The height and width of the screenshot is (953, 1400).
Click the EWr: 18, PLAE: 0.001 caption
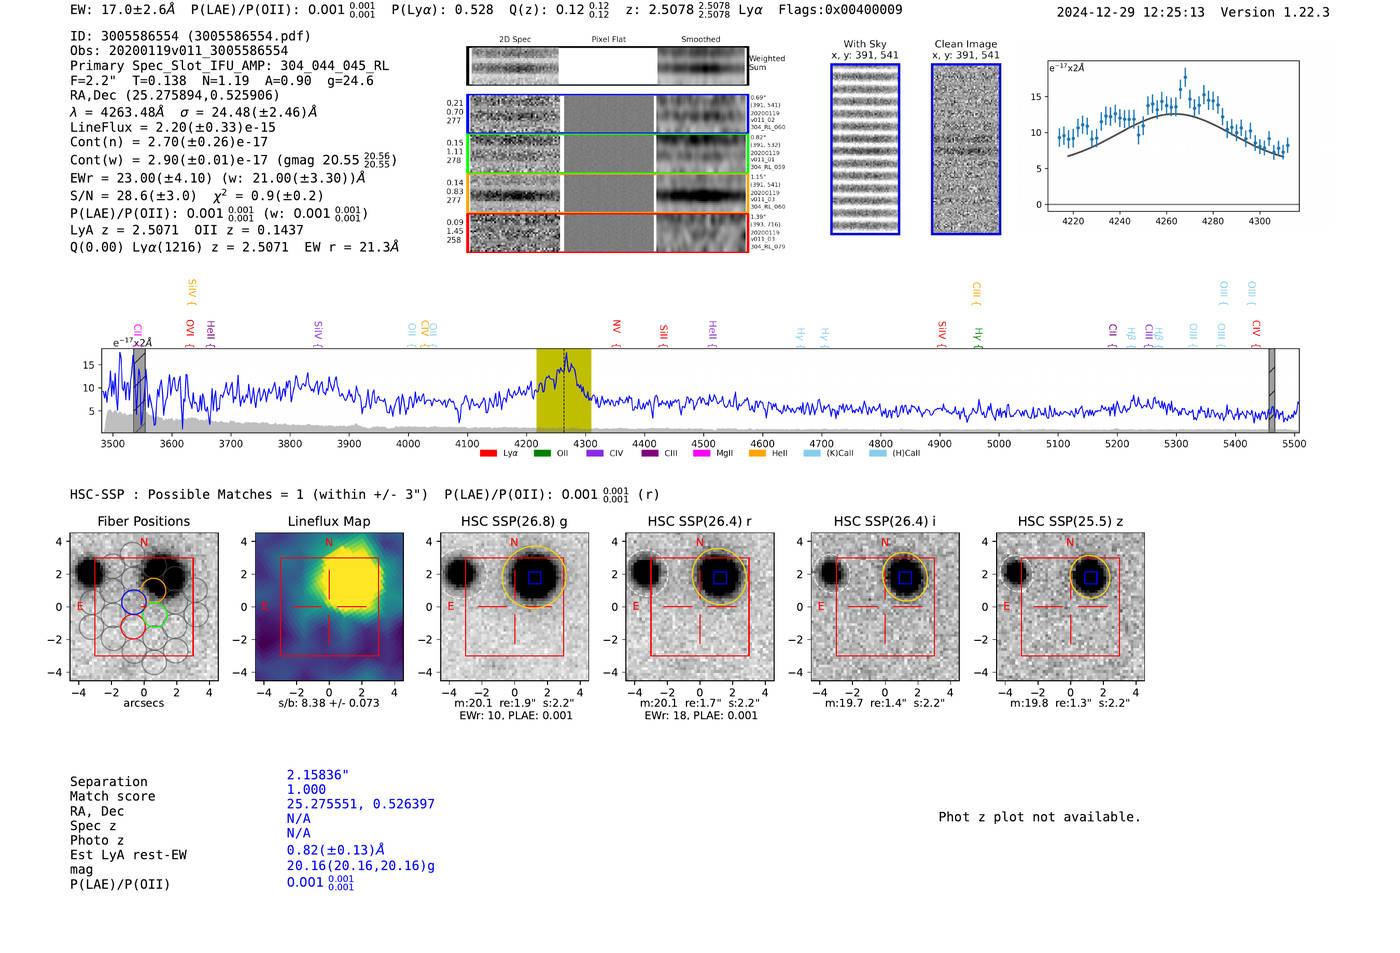pos(701,716)
